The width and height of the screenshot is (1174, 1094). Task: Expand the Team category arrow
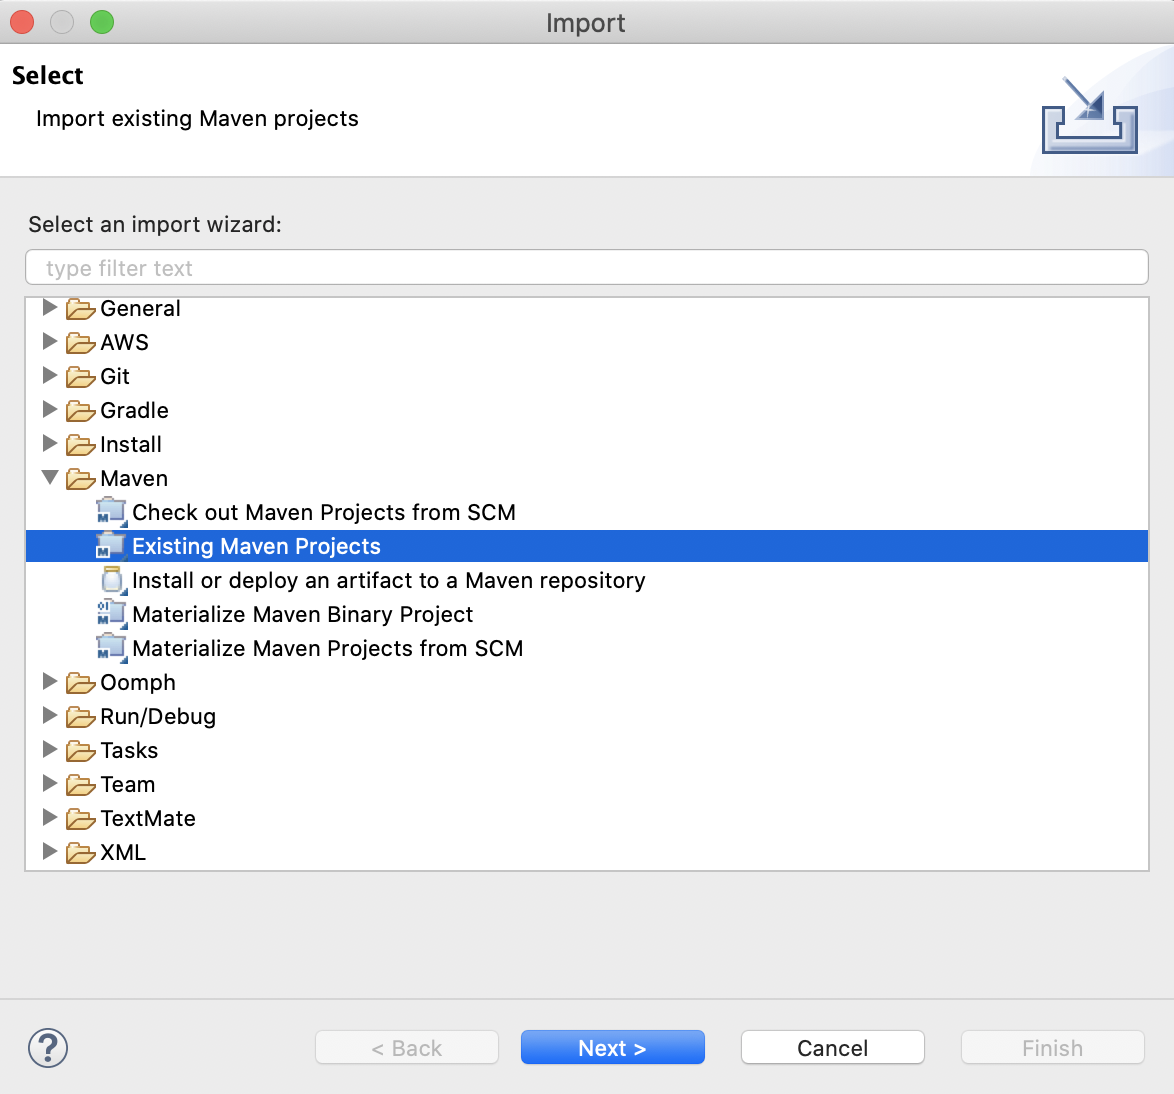tap(49, 783)
